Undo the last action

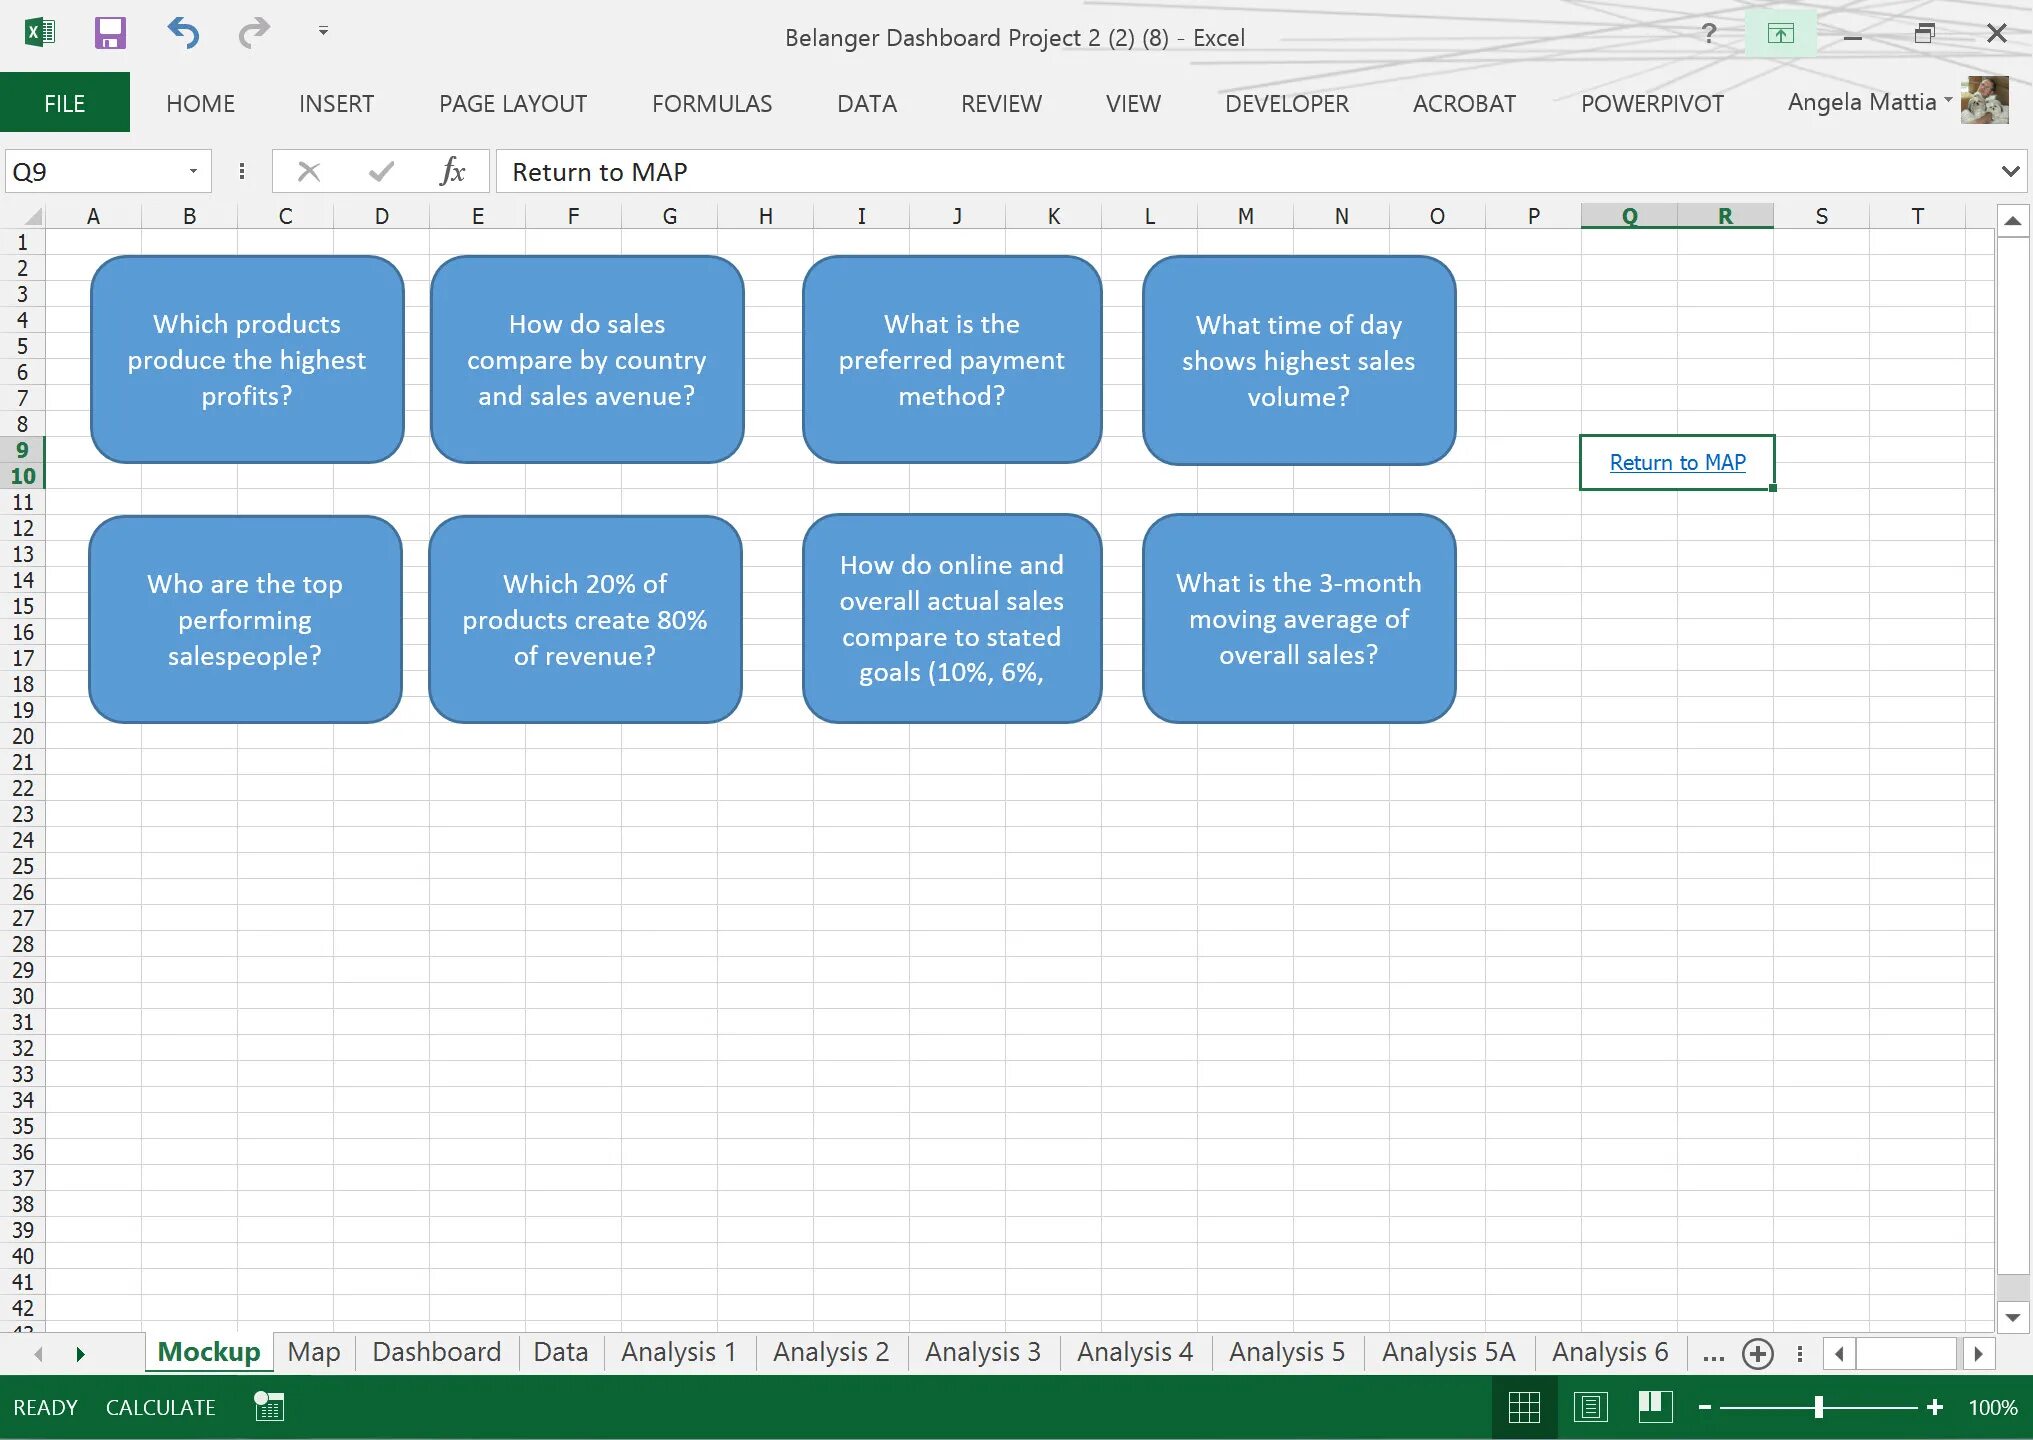(x=183, y=33)
